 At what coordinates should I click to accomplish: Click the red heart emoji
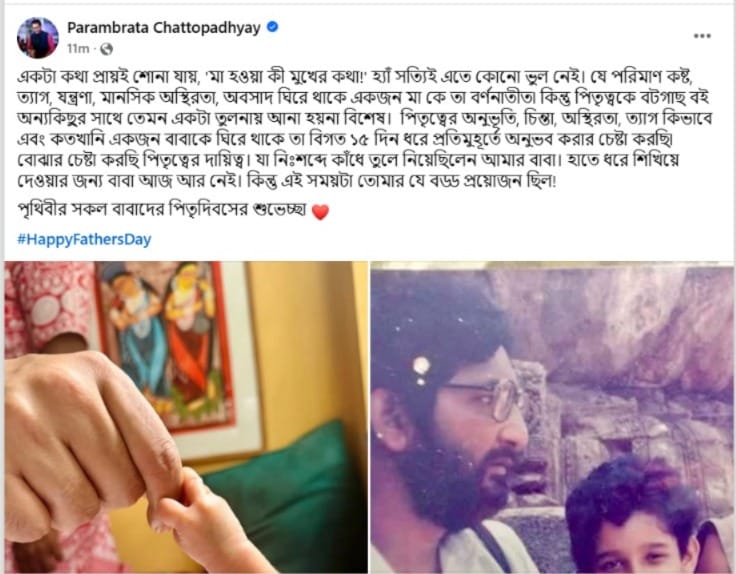point(320,212)
